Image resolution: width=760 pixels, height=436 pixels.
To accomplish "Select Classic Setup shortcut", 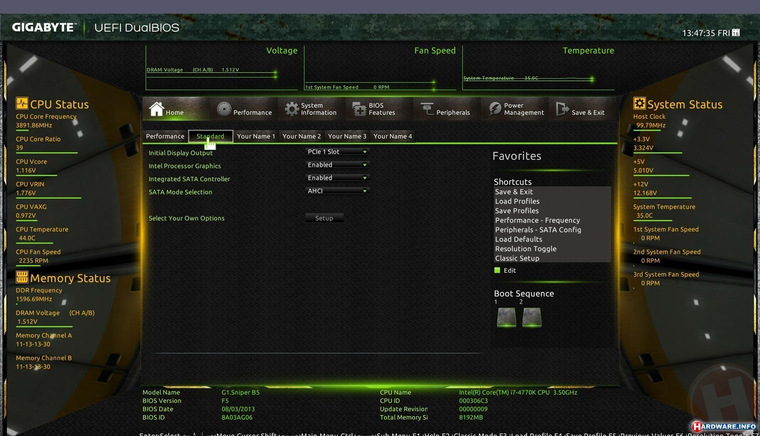I will 517,258.
